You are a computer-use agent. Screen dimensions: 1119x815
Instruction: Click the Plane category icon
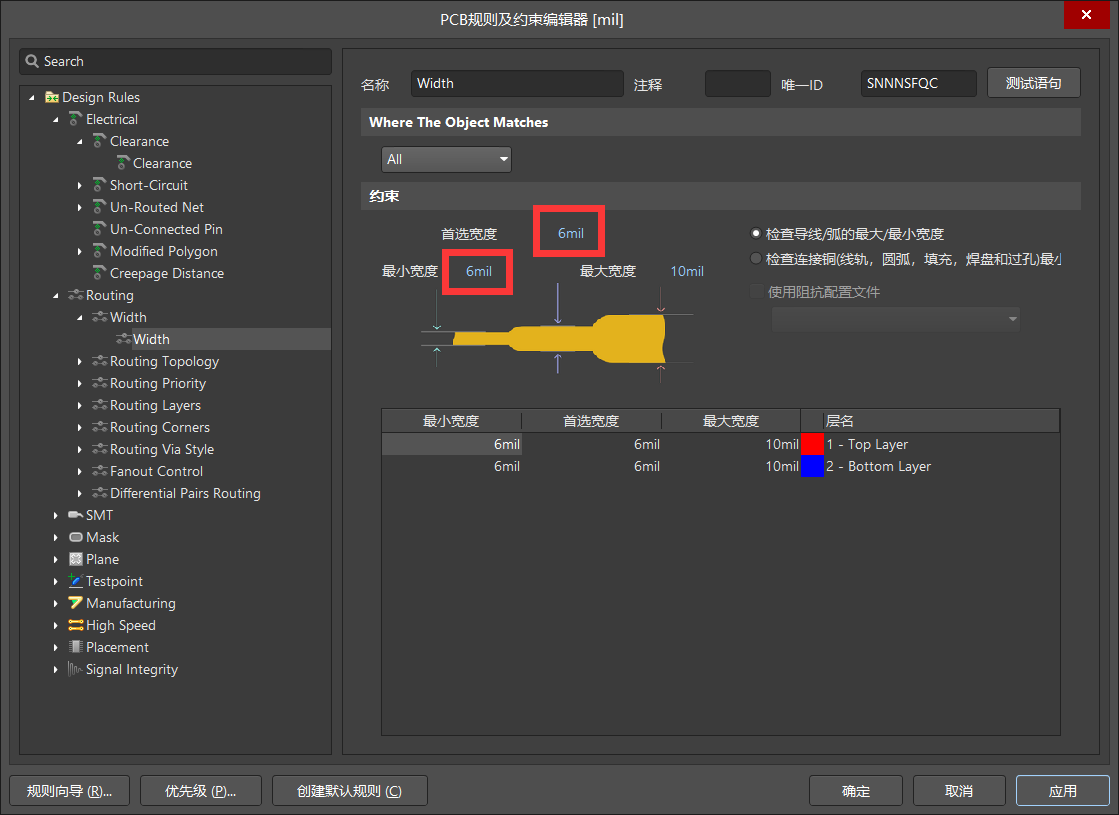76,560
